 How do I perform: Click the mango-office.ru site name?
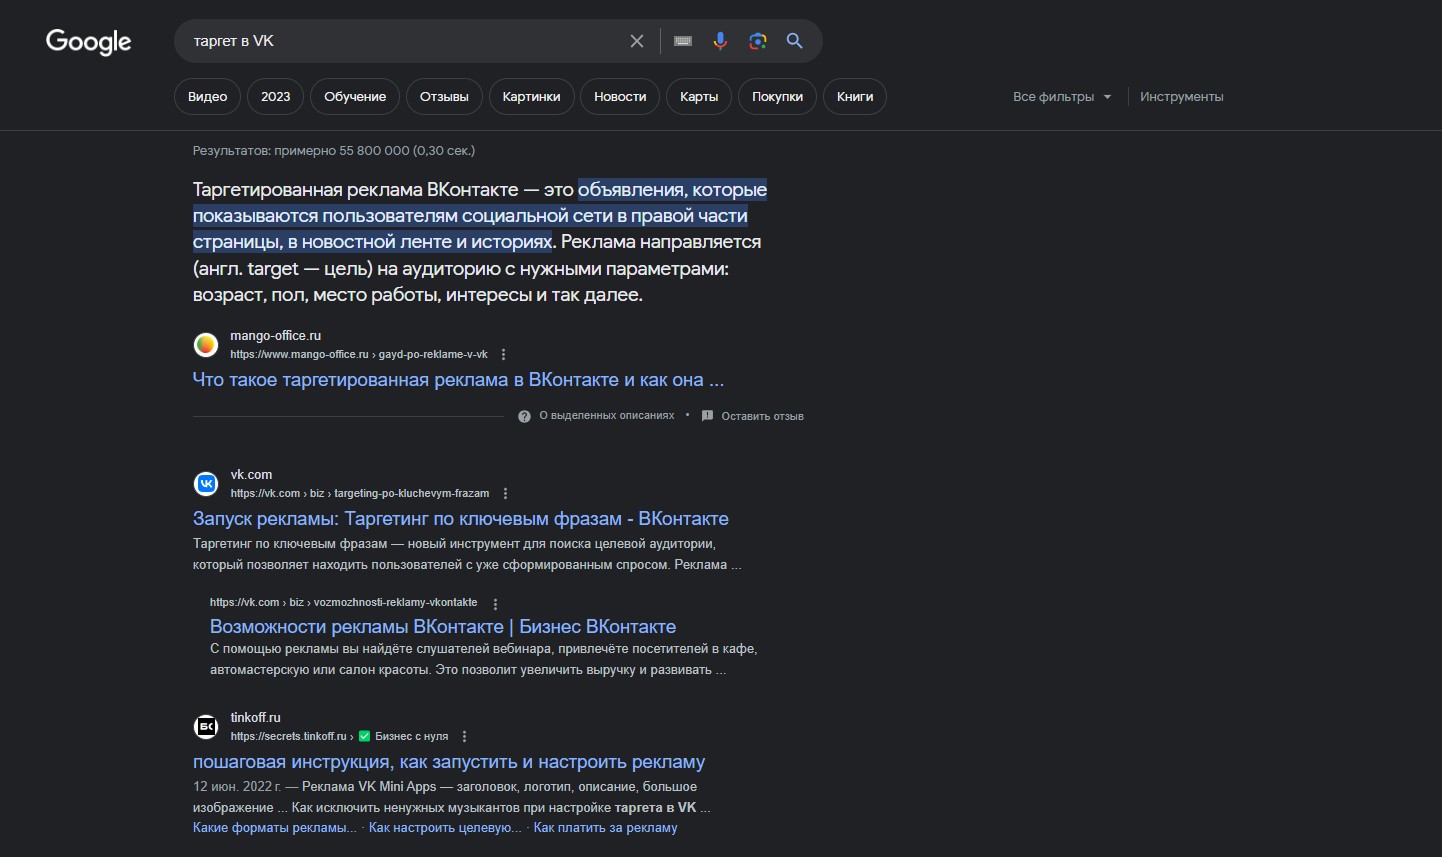tap(276, 336)
